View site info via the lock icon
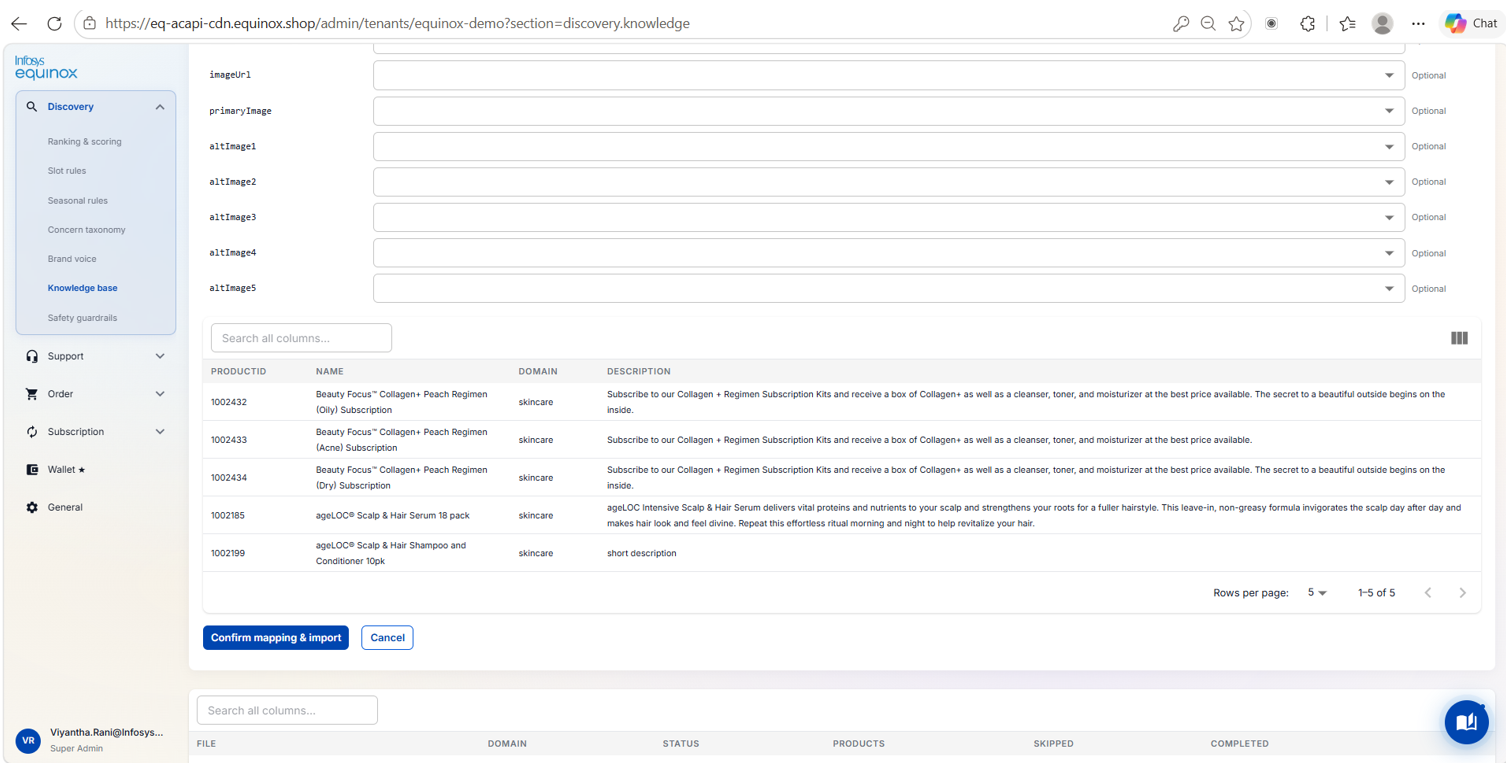Screen dimensions: 1506x763 tap(89, 23)
